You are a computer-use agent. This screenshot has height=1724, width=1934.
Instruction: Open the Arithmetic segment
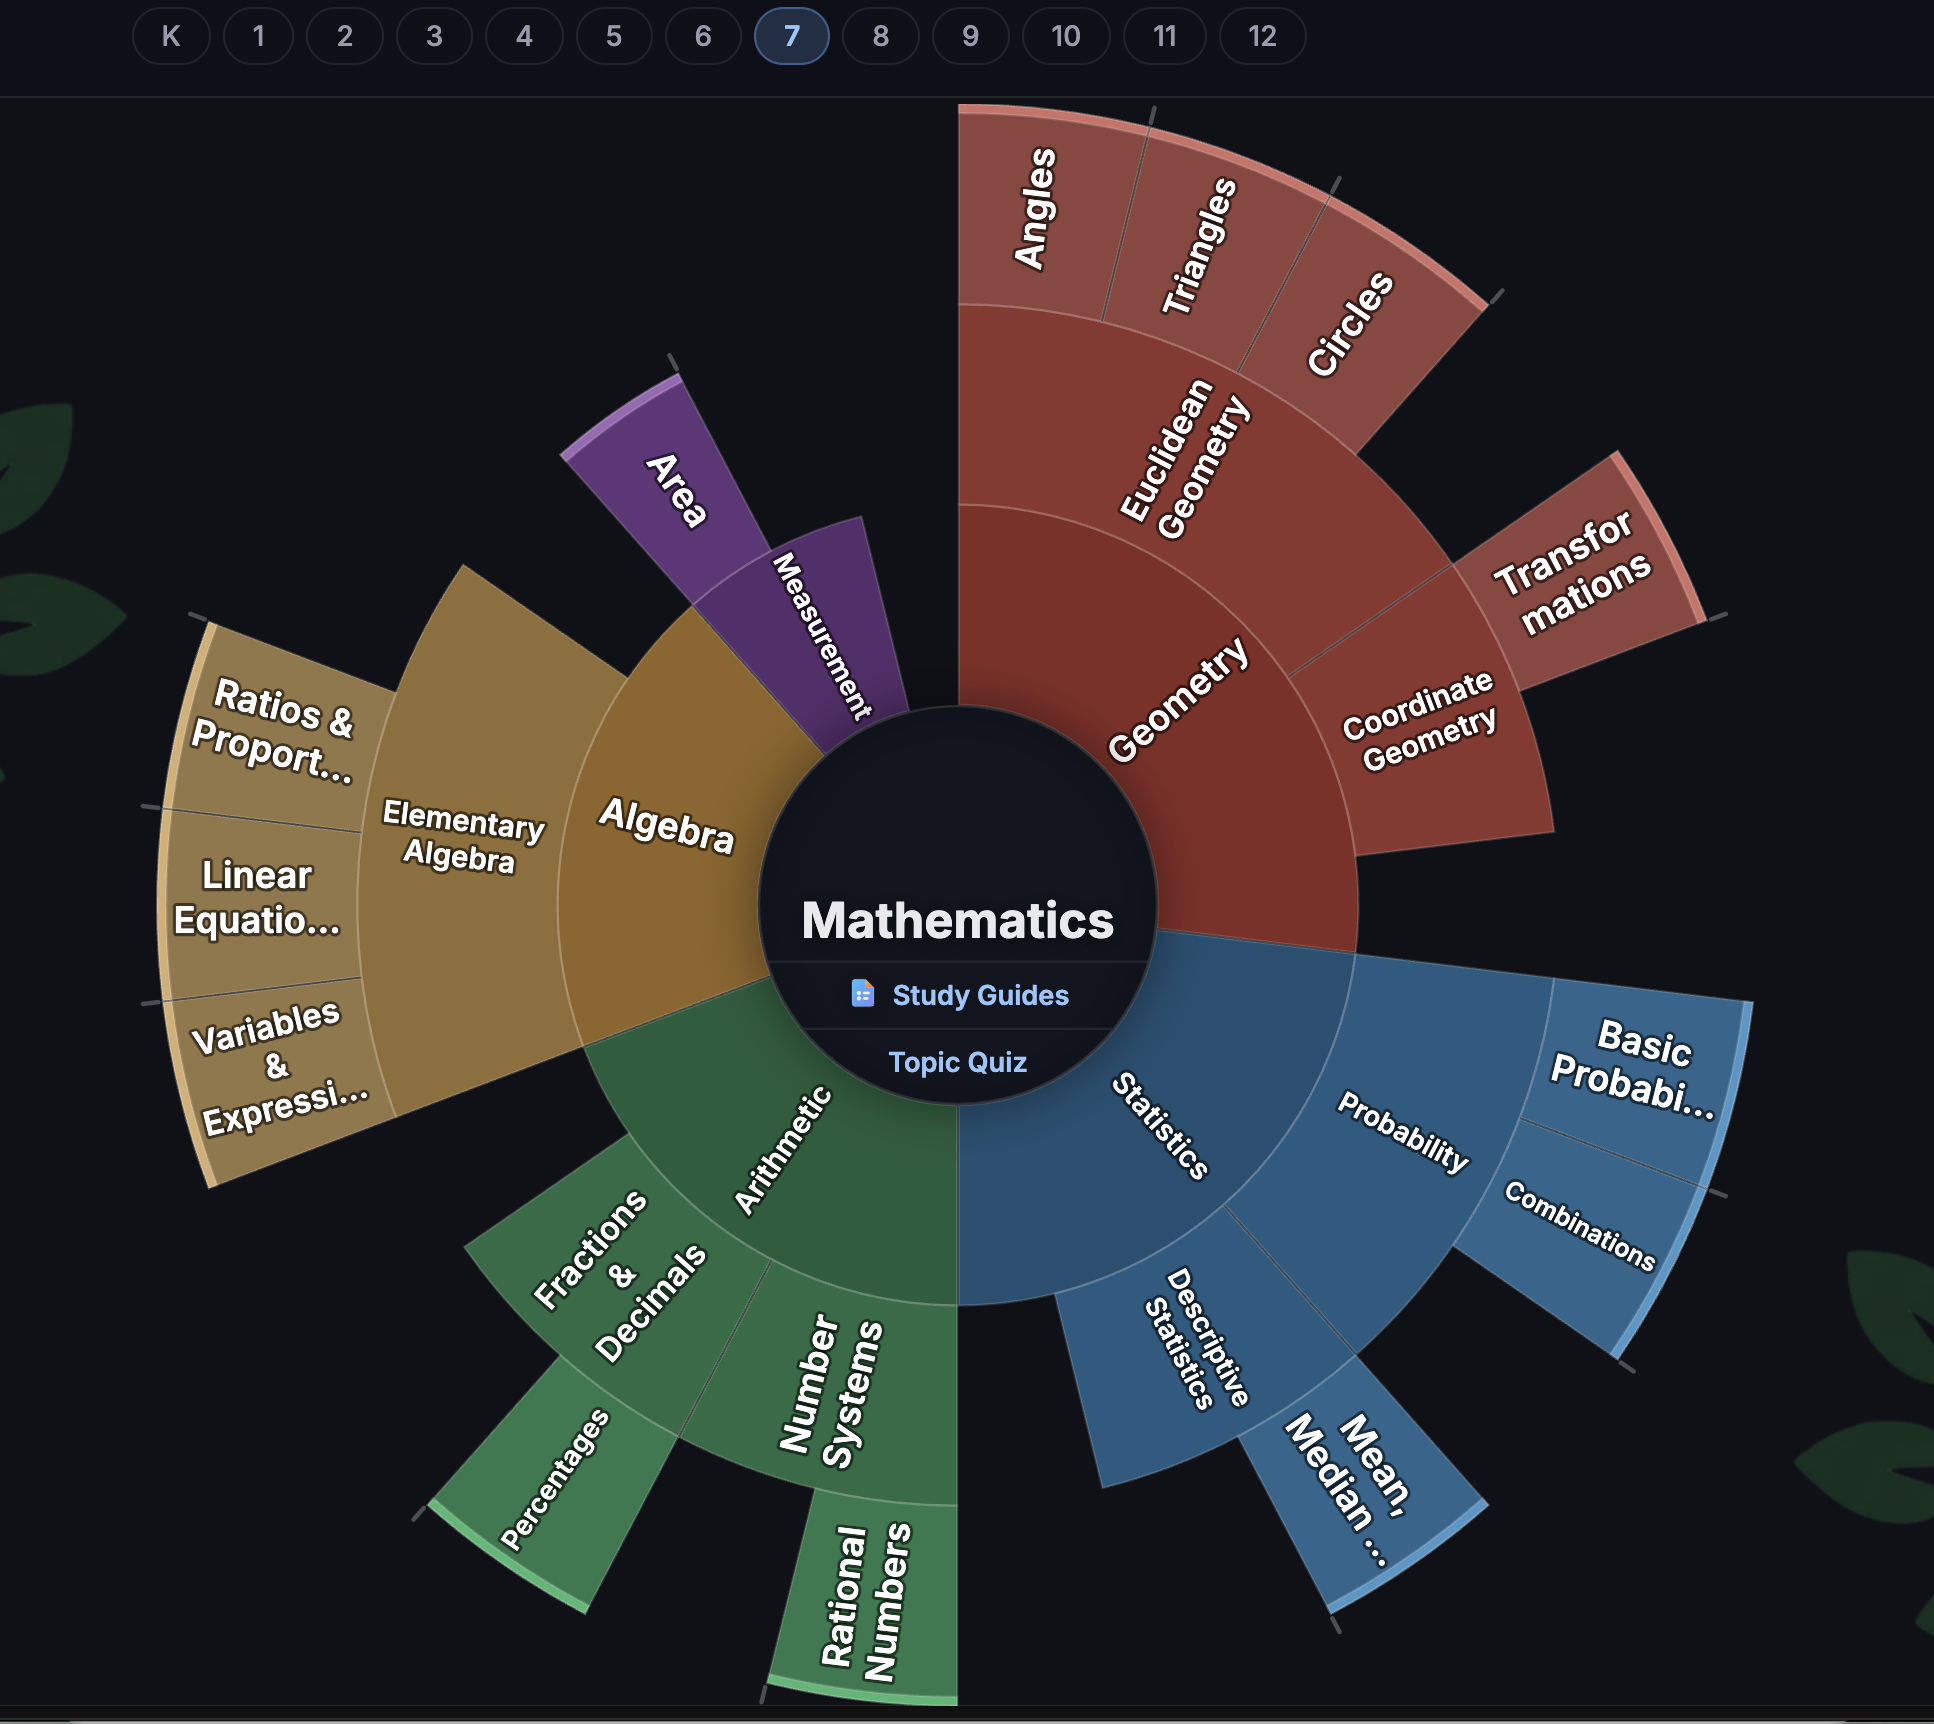point(782,1150)
